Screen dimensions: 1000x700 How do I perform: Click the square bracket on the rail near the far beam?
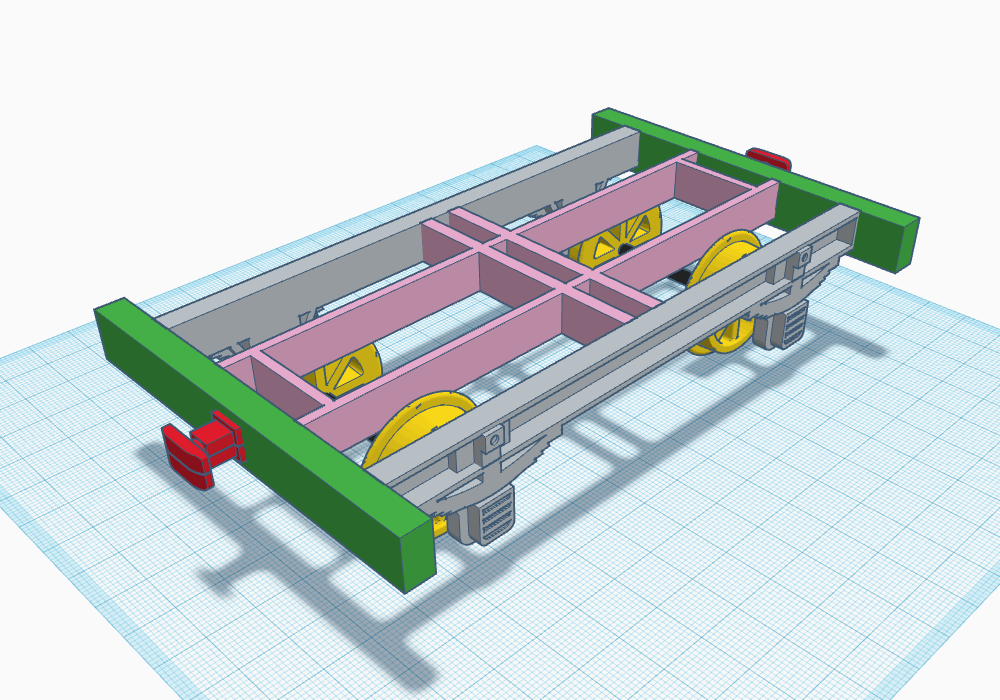click(804, 259)
